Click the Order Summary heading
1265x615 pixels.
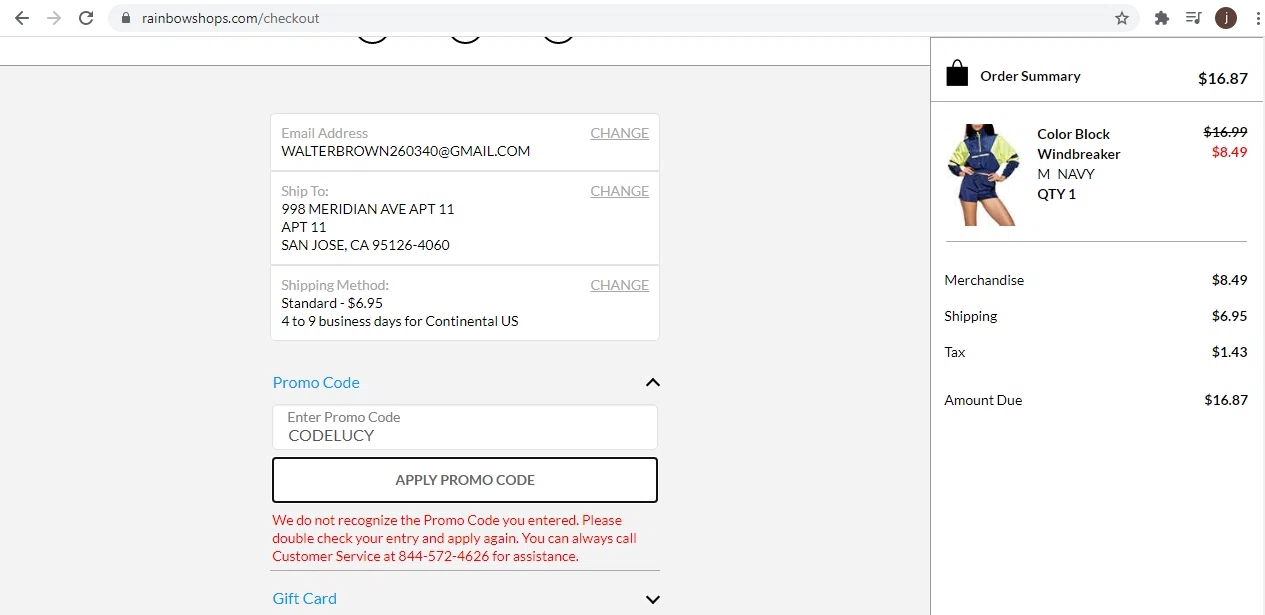tap(1030, 76)
